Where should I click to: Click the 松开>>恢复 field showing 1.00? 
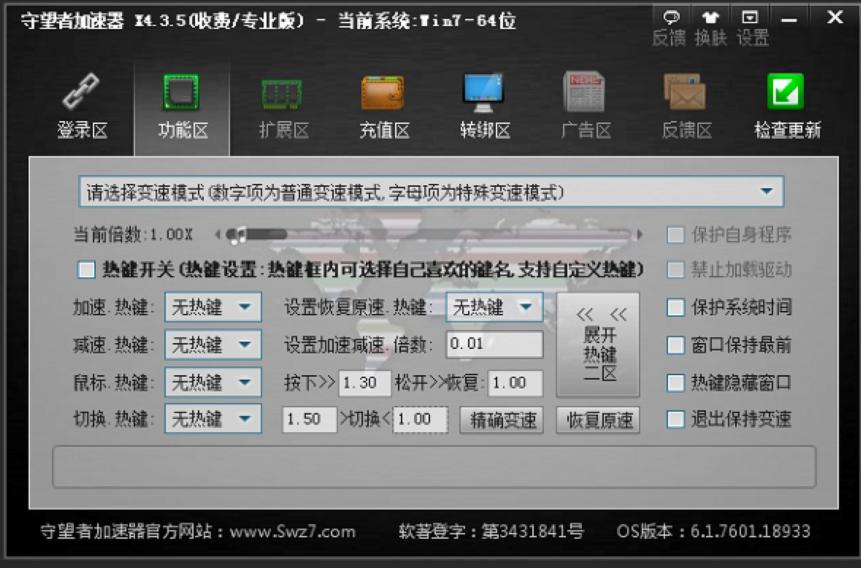point(516,382)
